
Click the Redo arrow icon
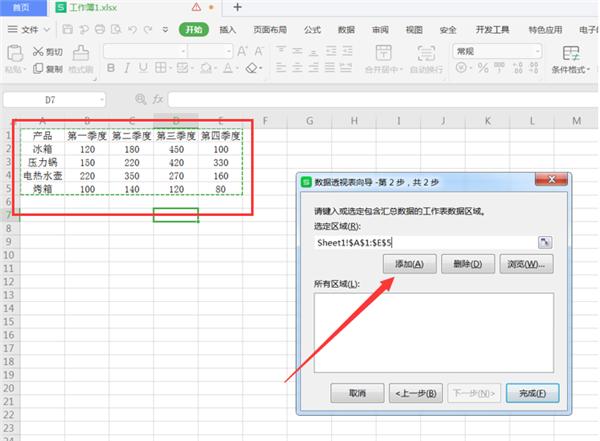[148, 29]
